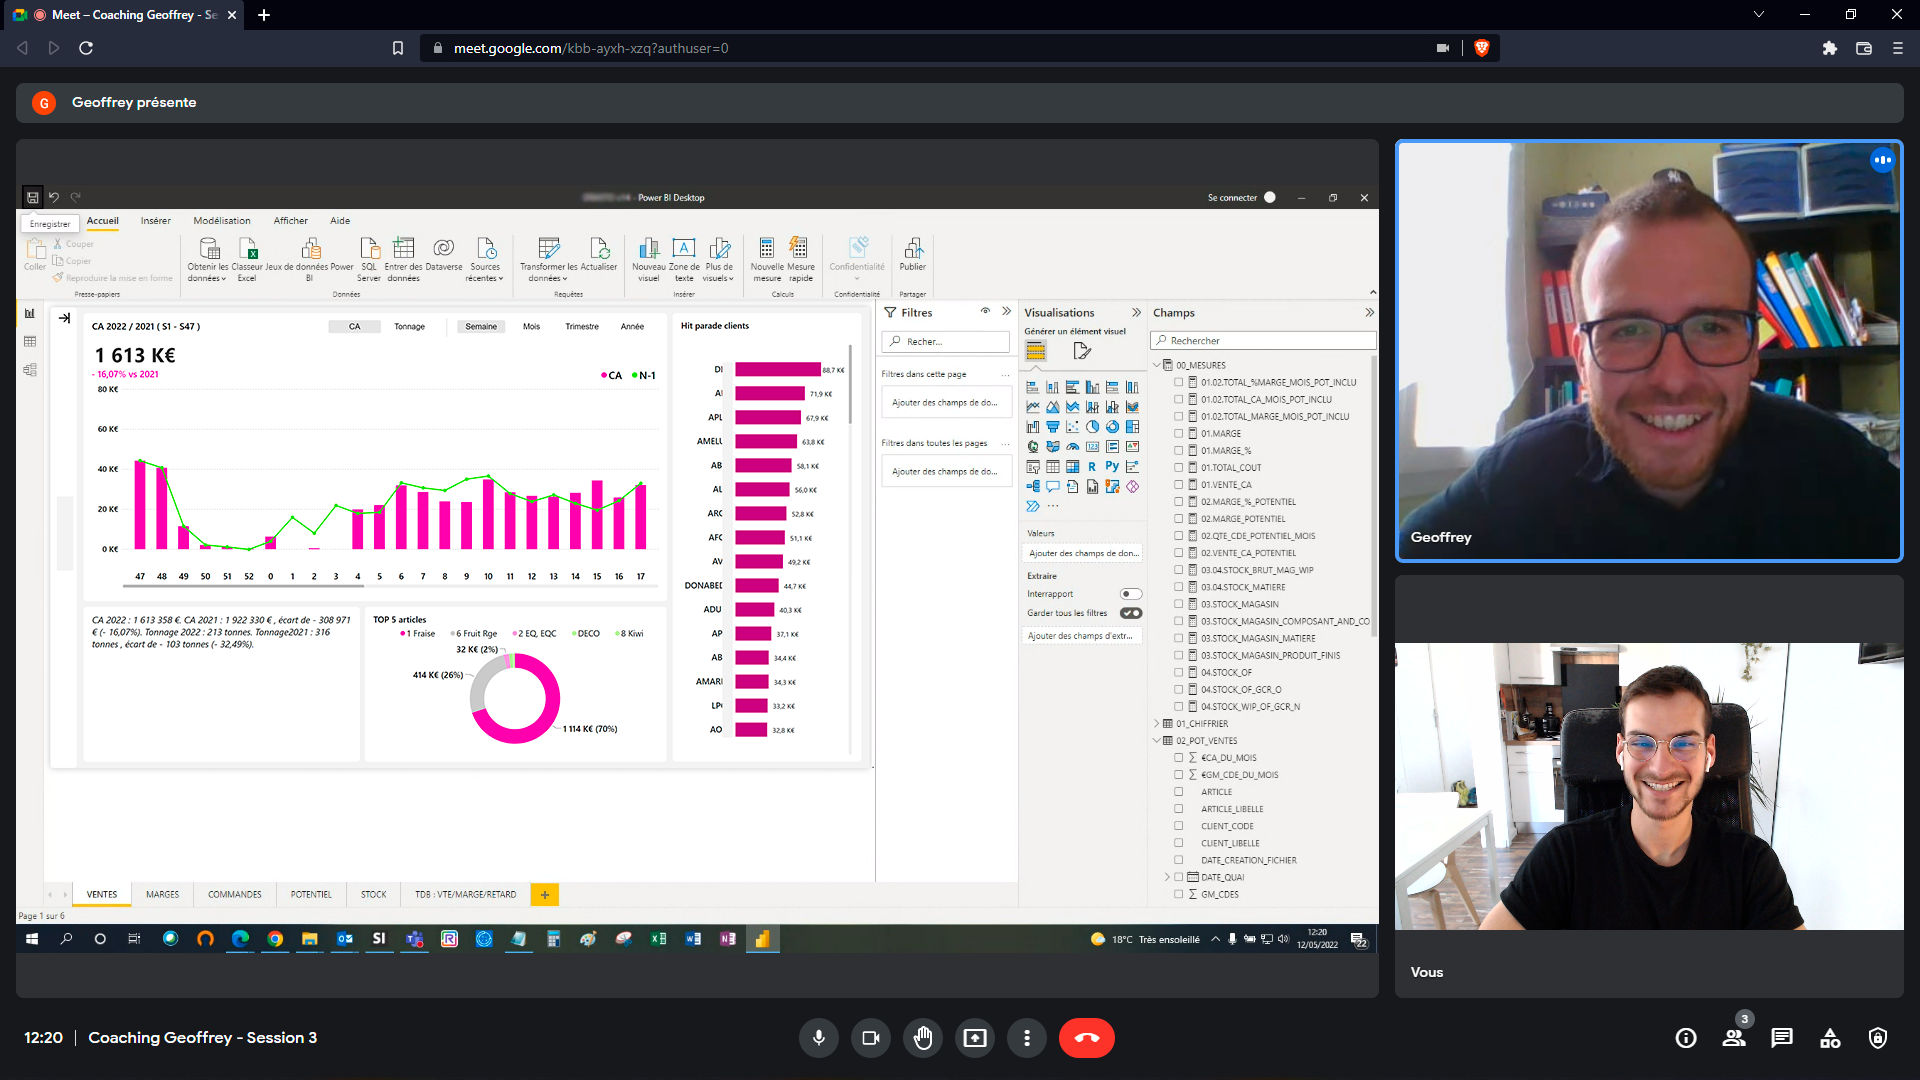Open the Afficher ribbon tab
1920x1080 pixels.
[x=291, y=221]
